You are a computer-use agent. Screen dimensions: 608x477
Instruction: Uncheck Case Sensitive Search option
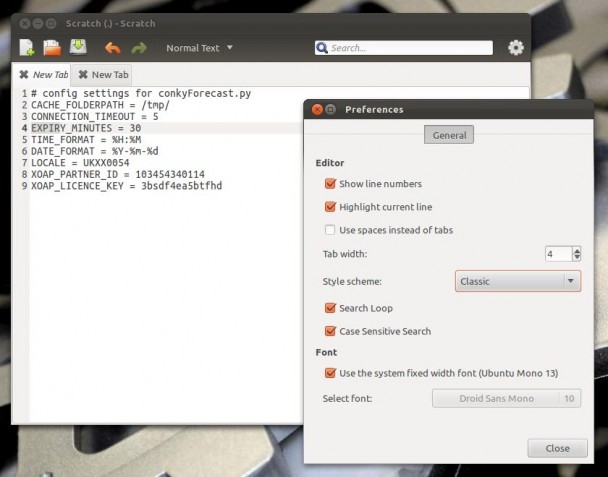(x=330, y=331)
